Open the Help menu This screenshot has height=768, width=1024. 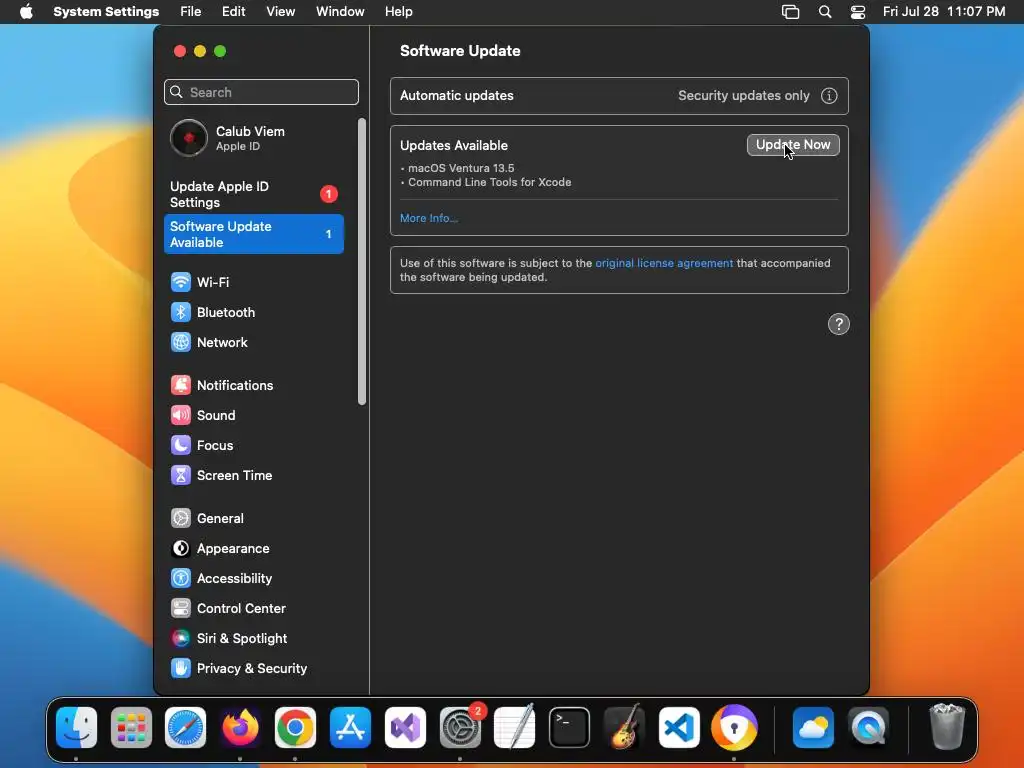pos(398,12)
